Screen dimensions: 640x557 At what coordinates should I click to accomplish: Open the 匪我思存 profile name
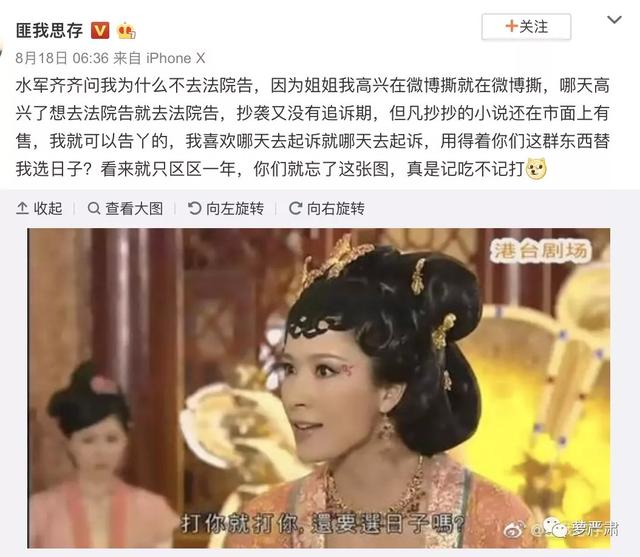[49, 31]
